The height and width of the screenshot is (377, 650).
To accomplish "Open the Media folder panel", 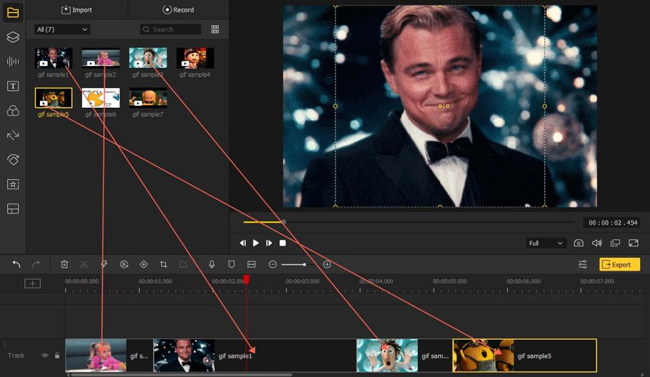I will point(13,12).
